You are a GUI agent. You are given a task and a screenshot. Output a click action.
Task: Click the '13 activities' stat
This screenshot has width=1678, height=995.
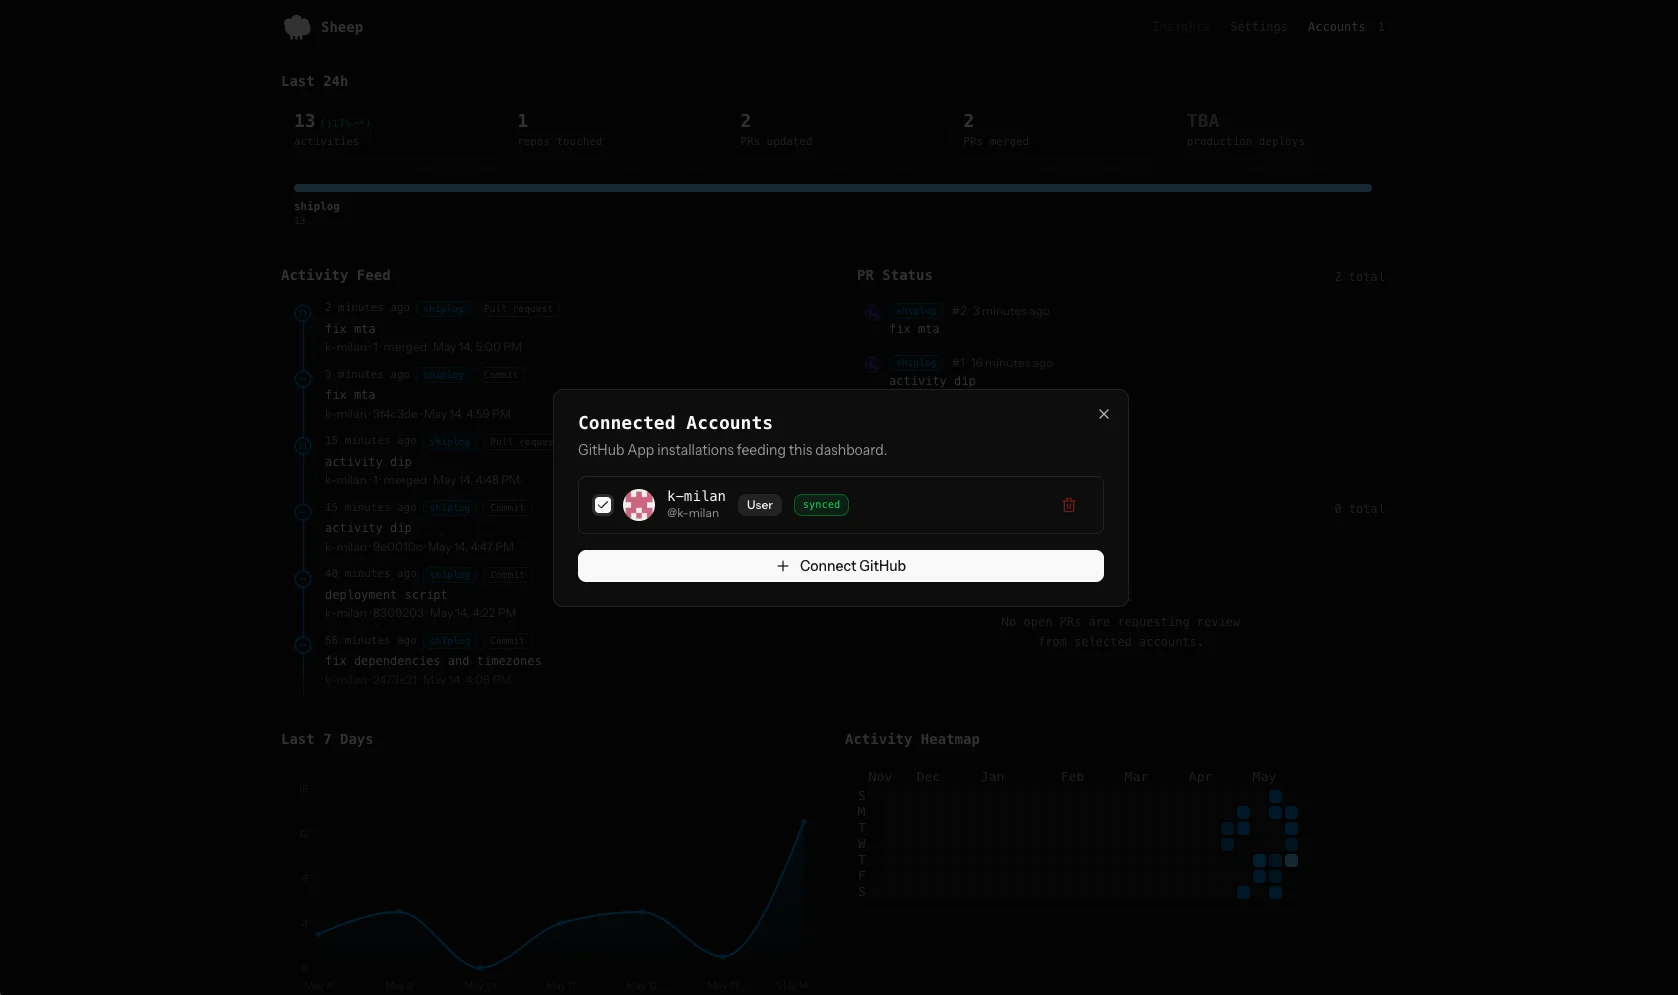(332, 130)
